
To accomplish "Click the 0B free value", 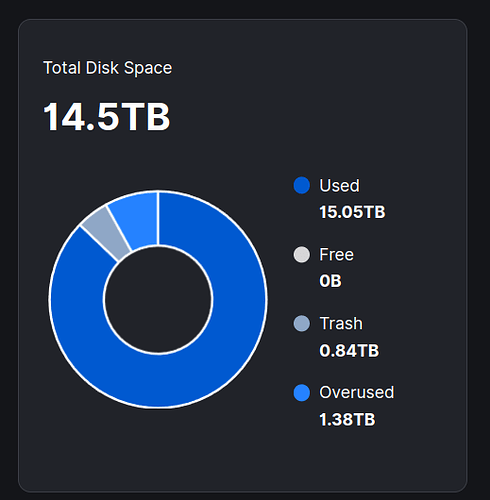I will click(330, 281).
